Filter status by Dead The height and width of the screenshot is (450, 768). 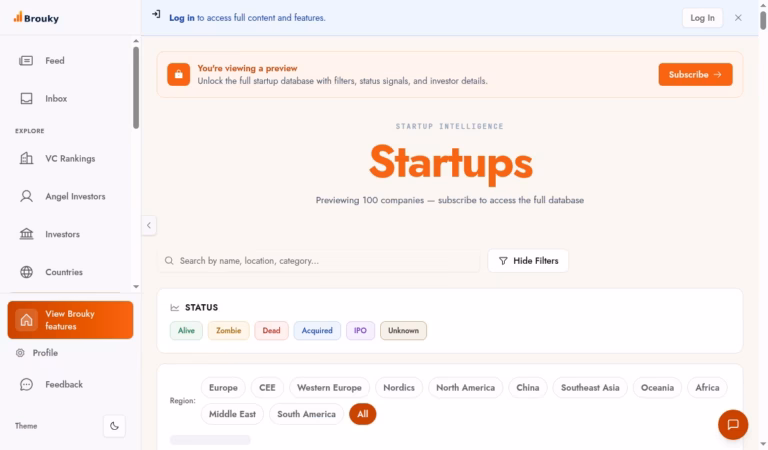[271, 331]
